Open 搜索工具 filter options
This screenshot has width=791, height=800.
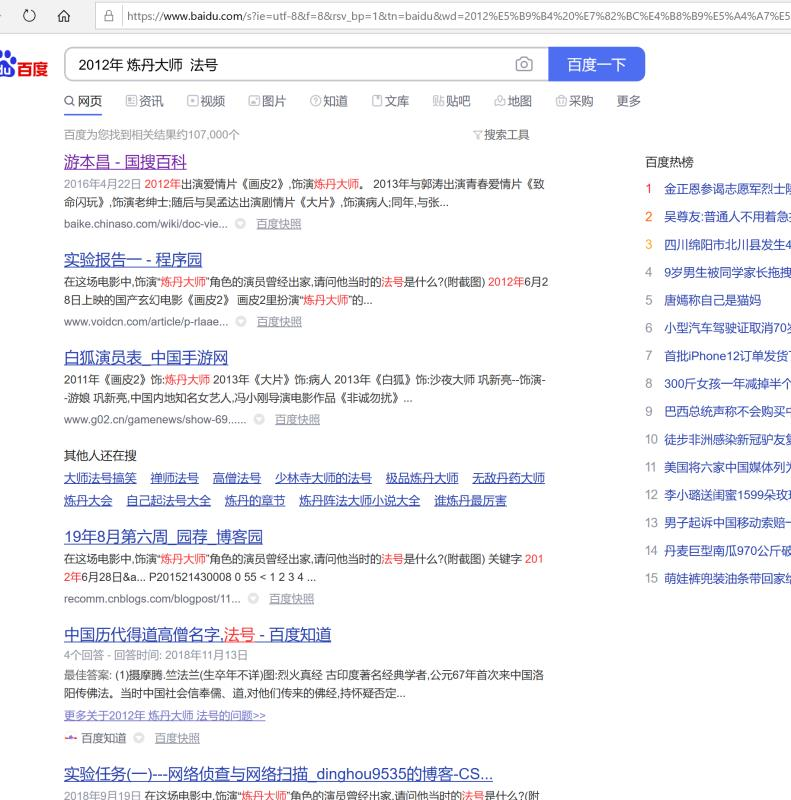coord(501,135)
